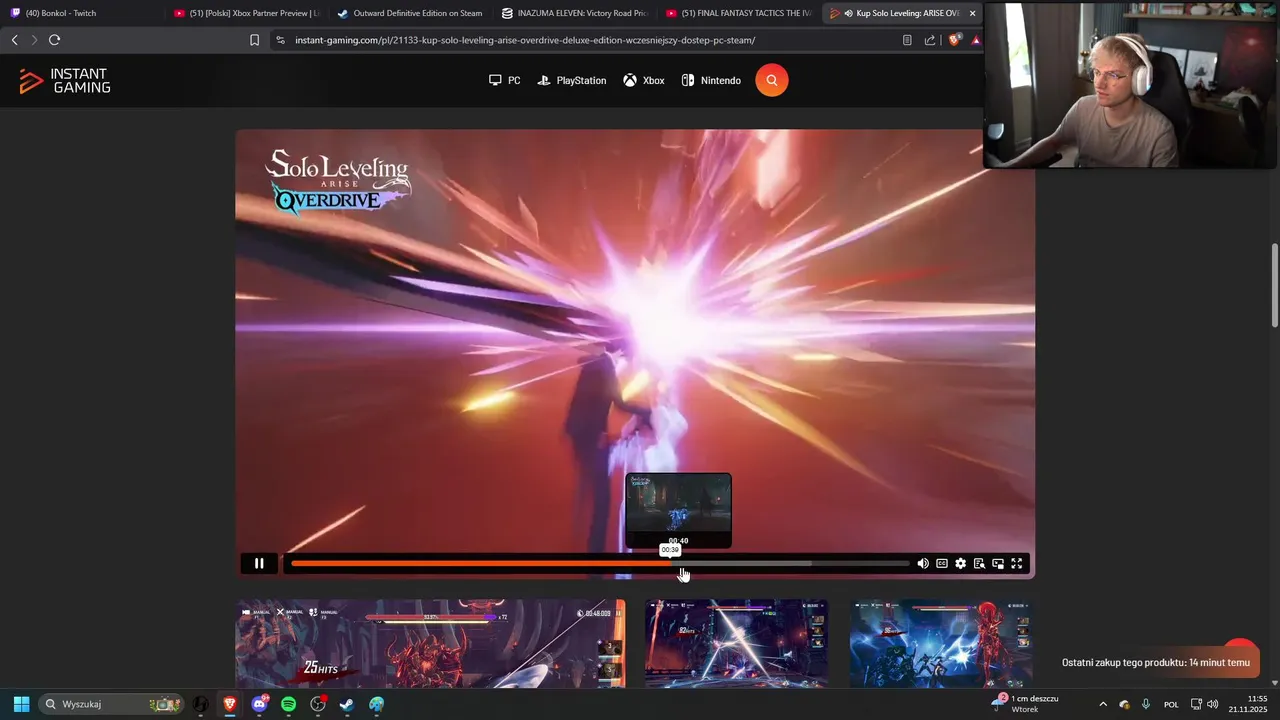Switch to the Xbox Partner Preview tab
The width and height of the screenshot is (1280, 720).
coord(246,13)
